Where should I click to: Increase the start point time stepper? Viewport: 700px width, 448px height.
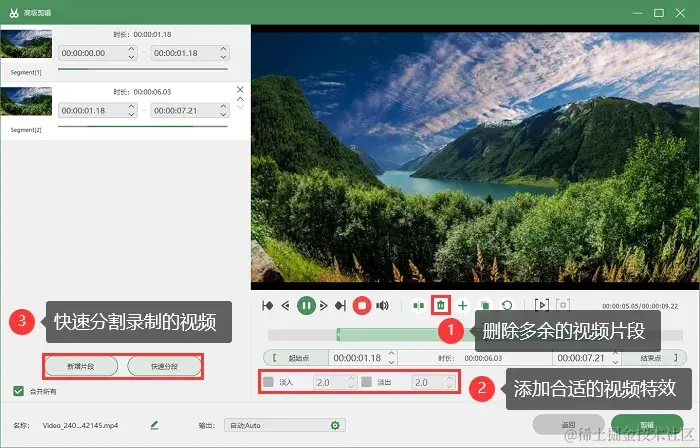392,354
